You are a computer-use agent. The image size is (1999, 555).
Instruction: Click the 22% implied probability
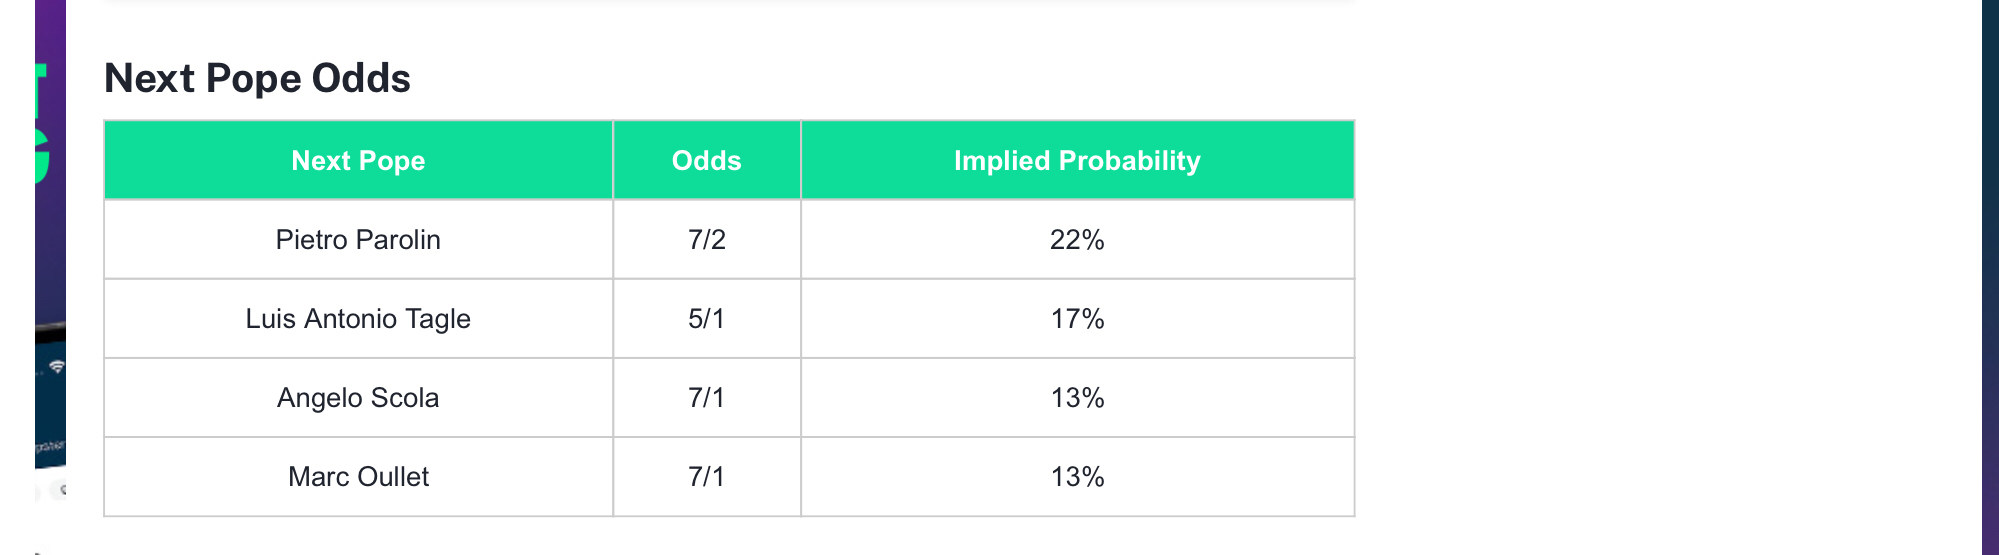pyautogui.click(x=1077, y=240)
